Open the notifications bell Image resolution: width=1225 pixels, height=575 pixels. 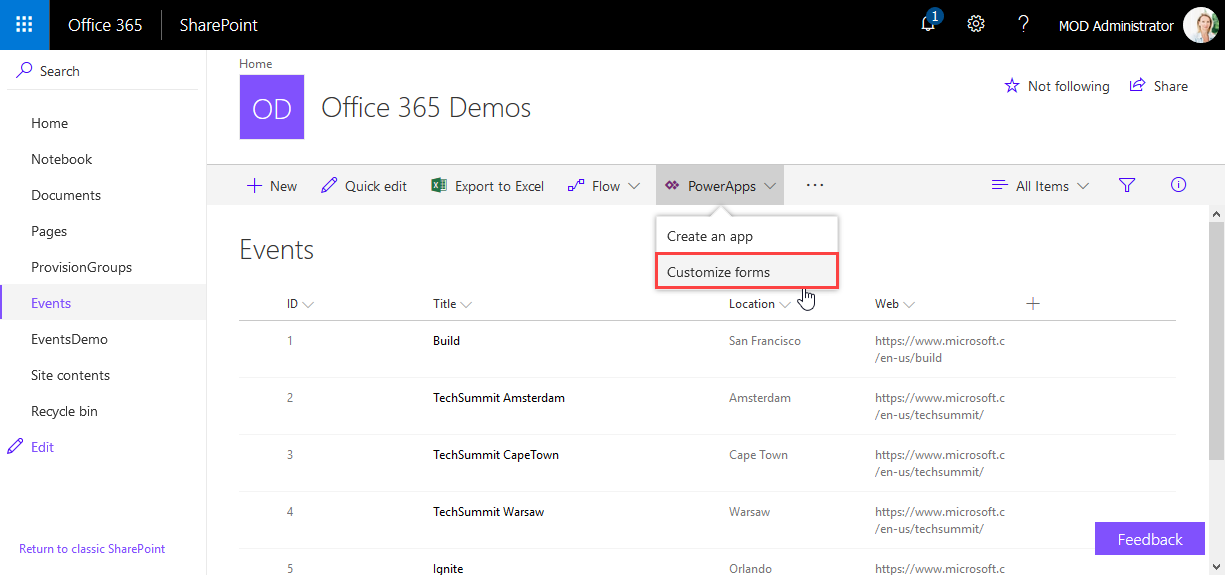(x=929, y=24)
